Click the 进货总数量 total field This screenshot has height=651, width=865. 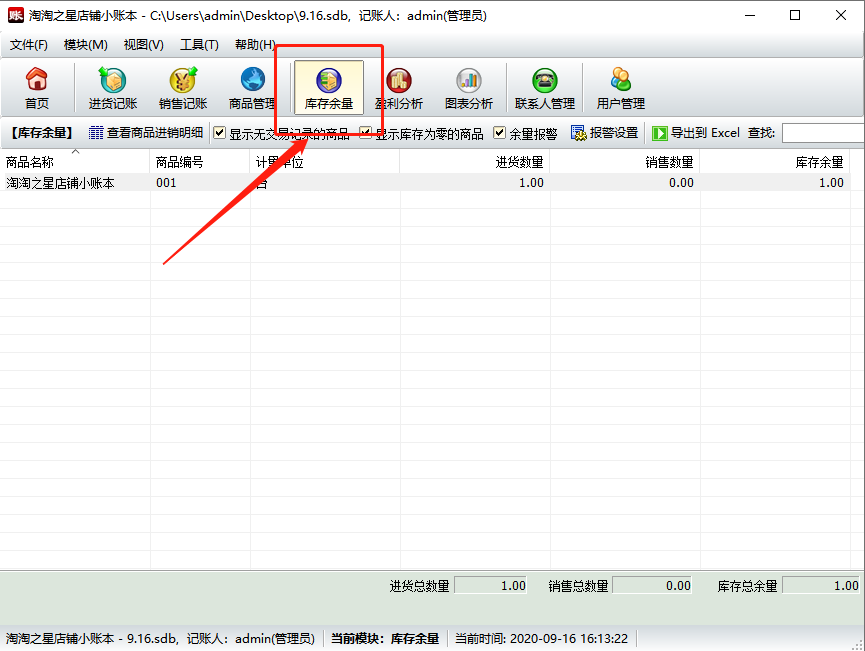[x=490, y=586]
